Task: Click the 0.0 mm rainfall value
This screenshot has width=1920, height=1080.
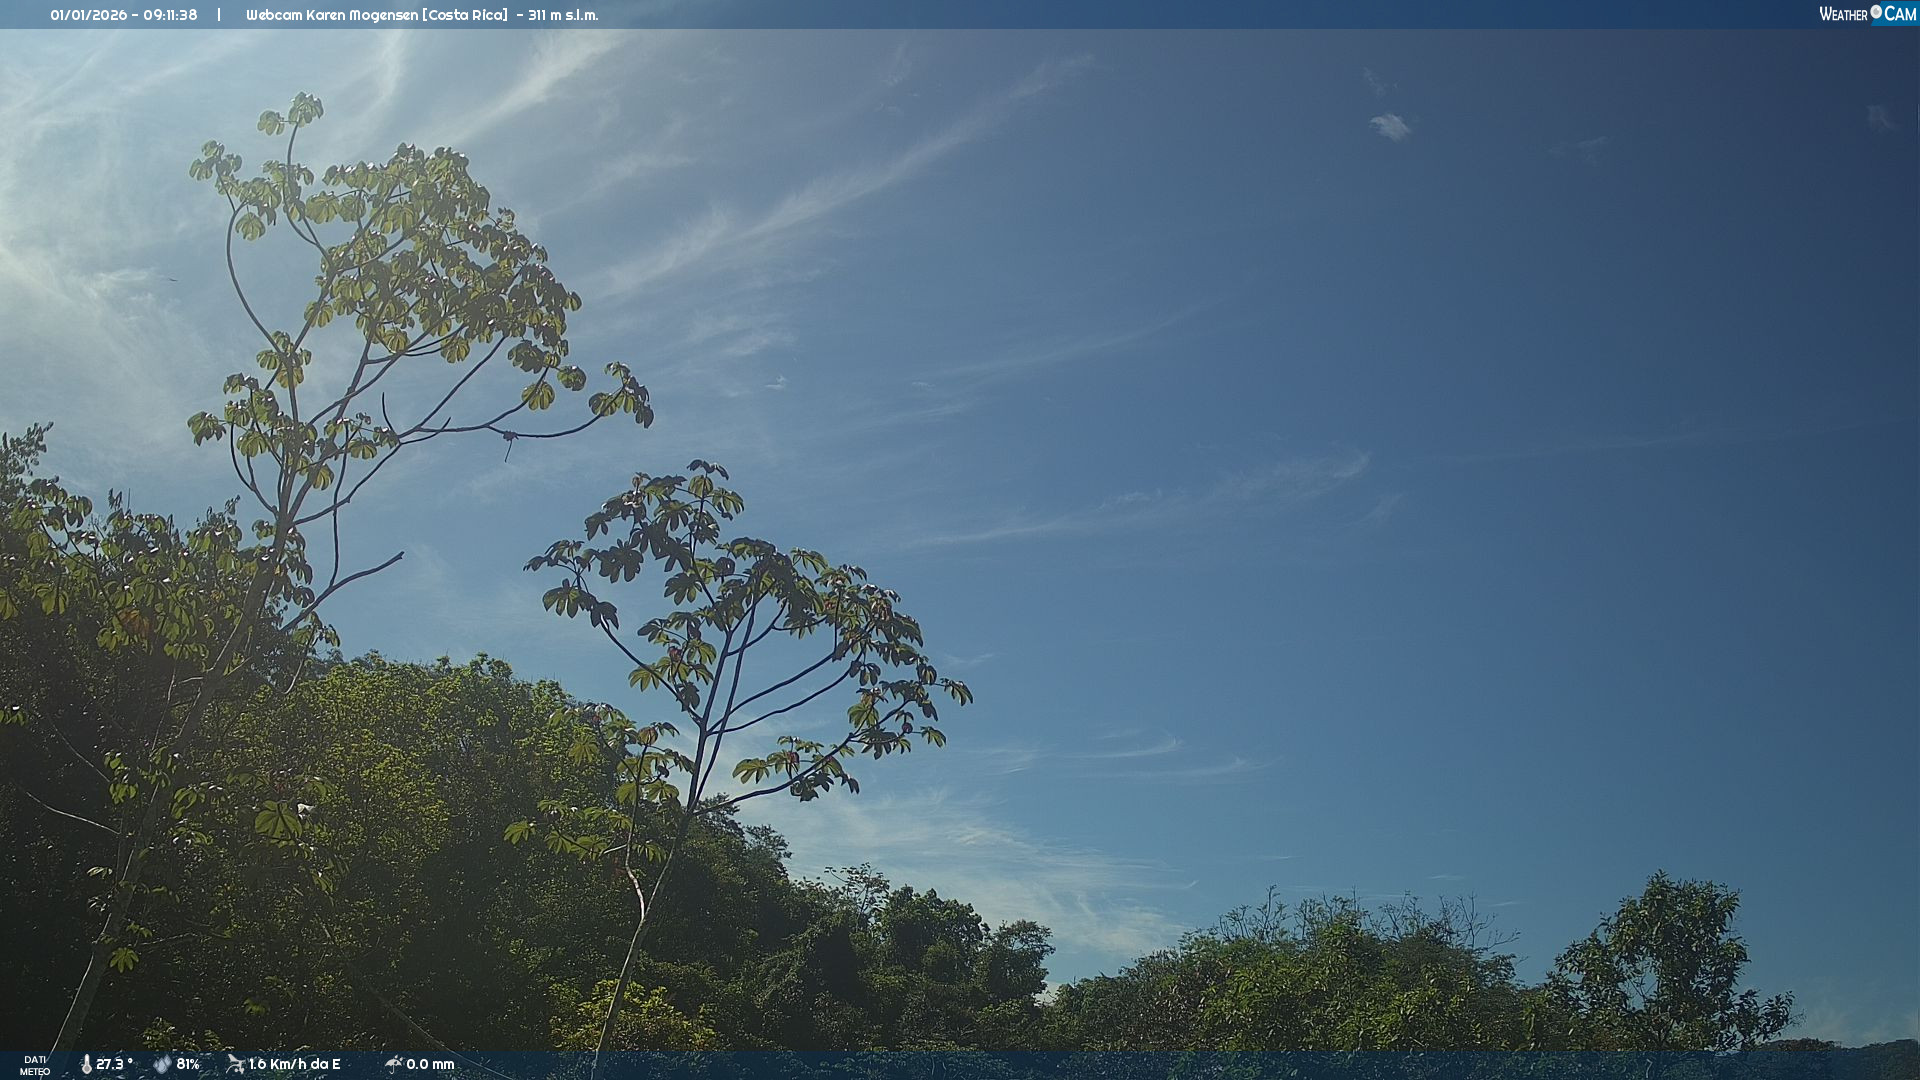Action: pos(430,1064)
